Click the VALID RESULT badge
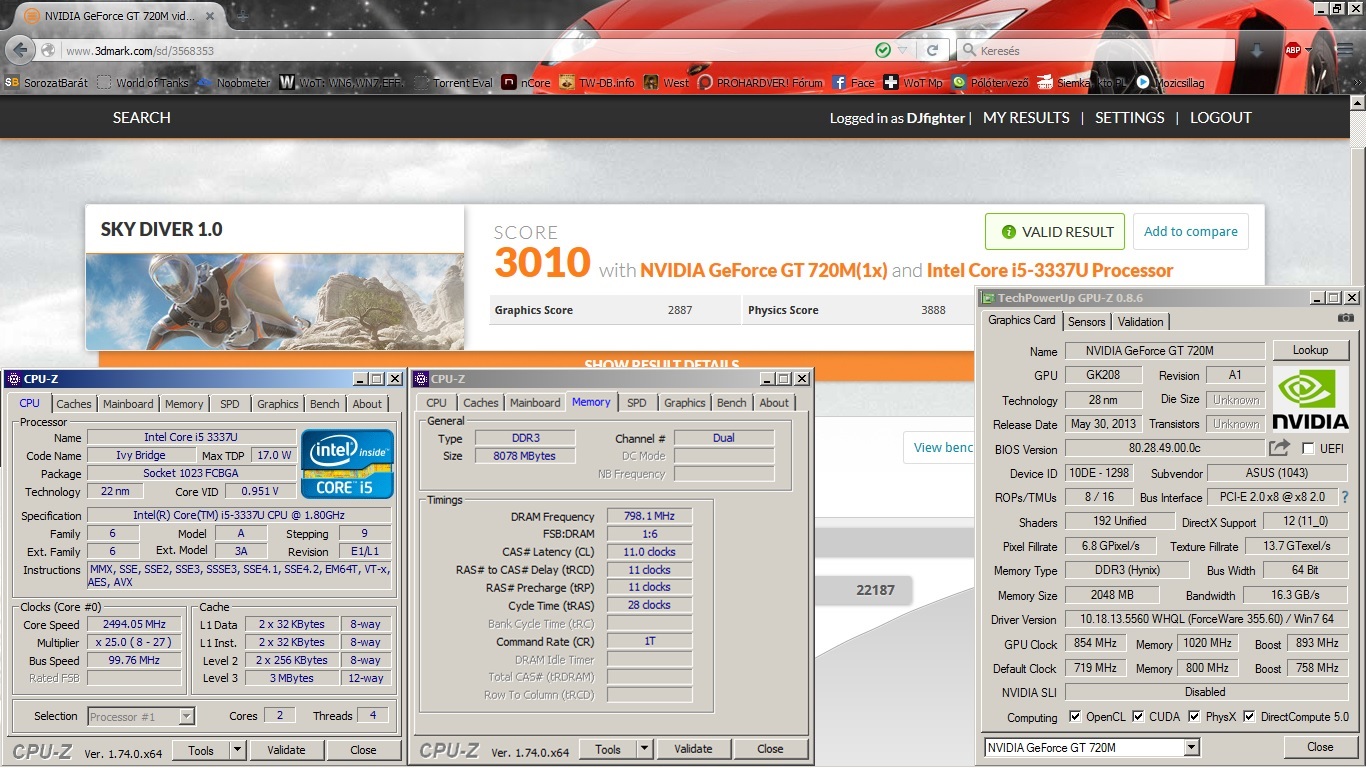The height and width of the screenshot is (768, 1366). click(x=1055, y=232)
